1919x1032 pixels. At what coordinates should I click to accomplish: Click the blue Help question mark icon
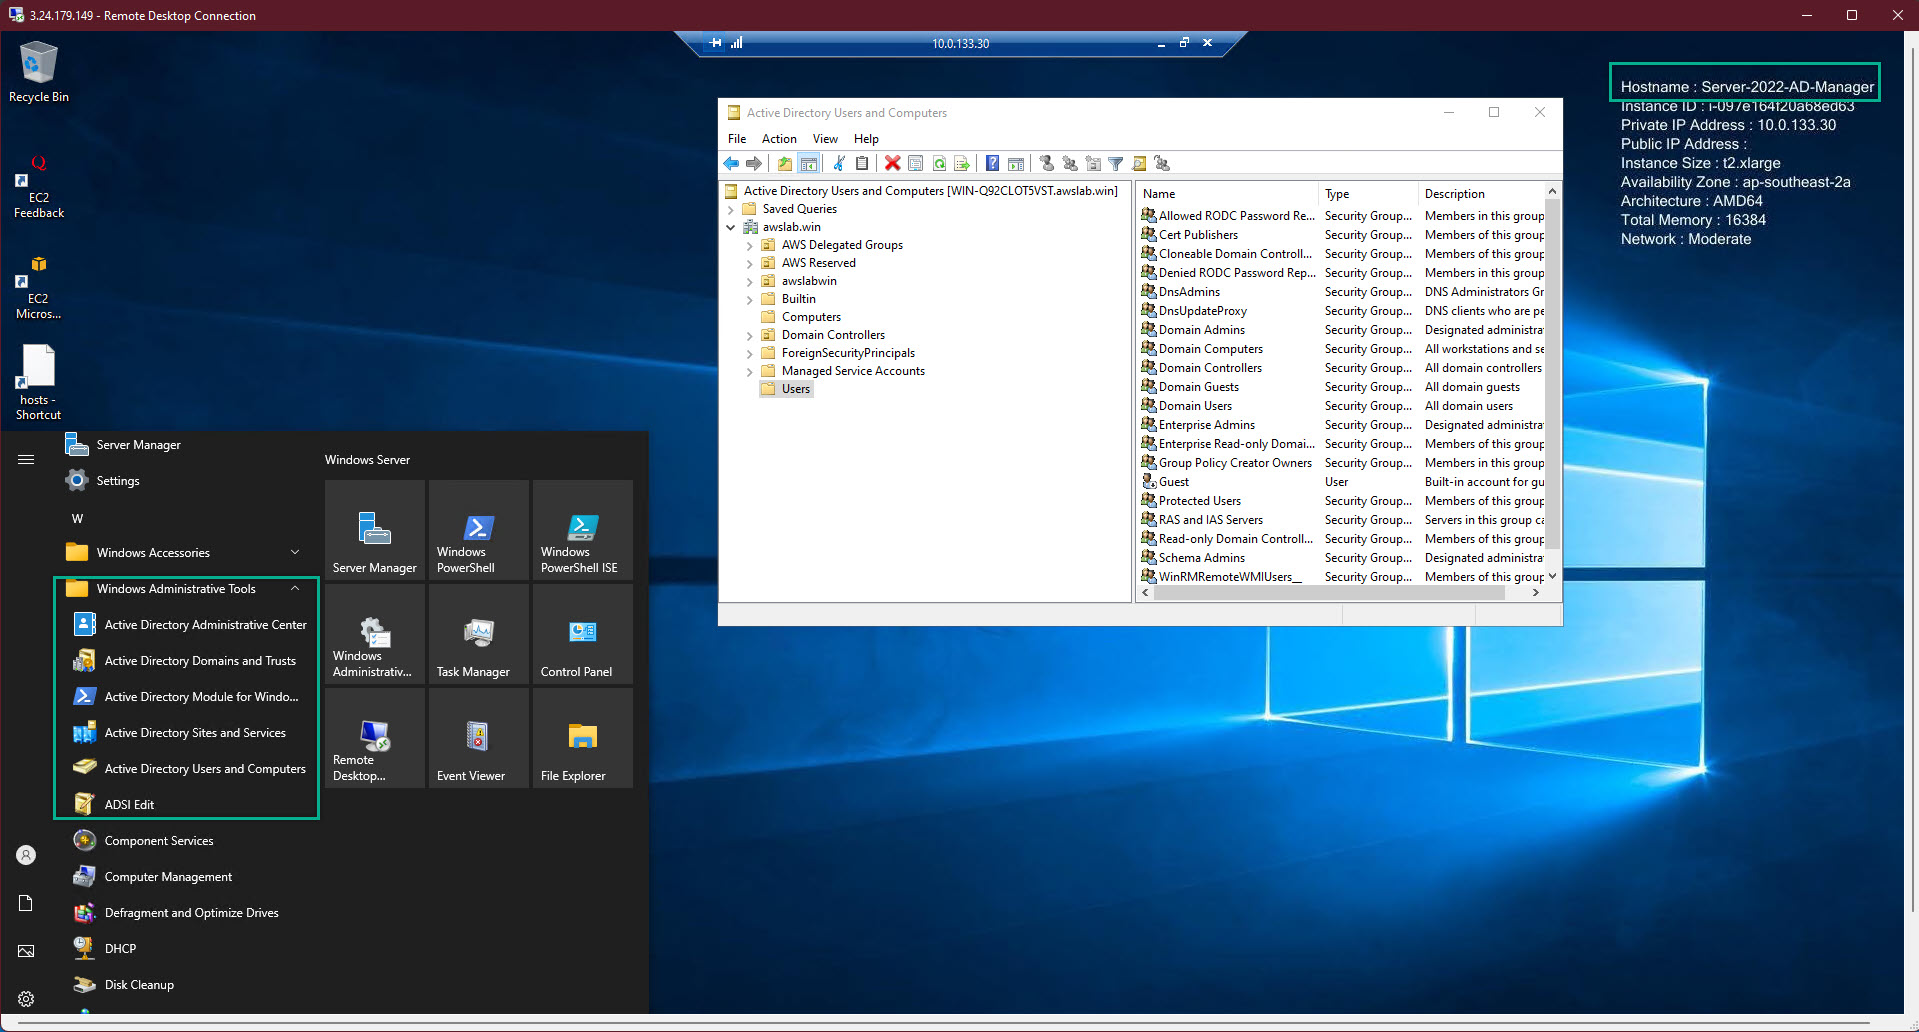click(992, 163)
